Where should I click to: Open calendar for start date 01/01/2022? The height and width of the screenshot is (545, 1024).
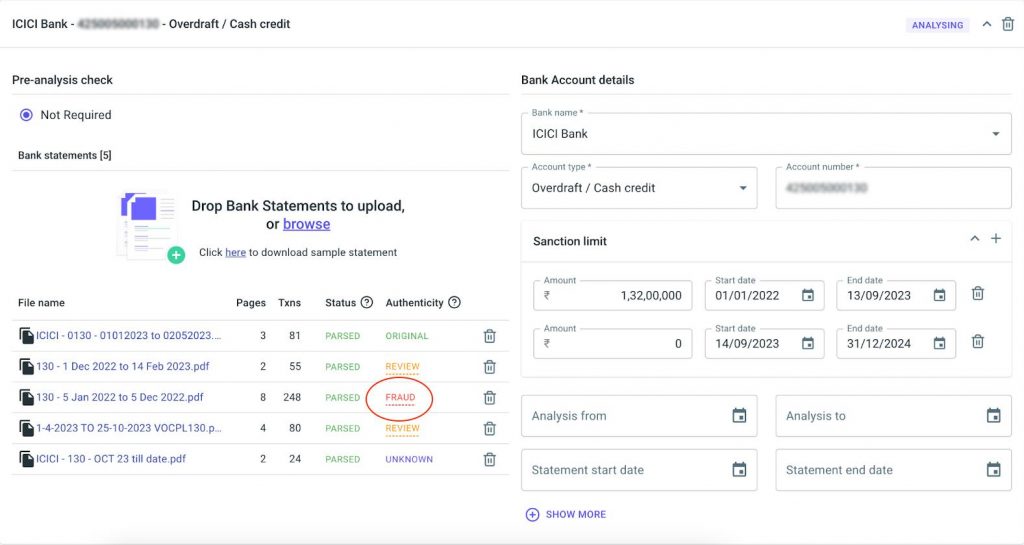808,296
